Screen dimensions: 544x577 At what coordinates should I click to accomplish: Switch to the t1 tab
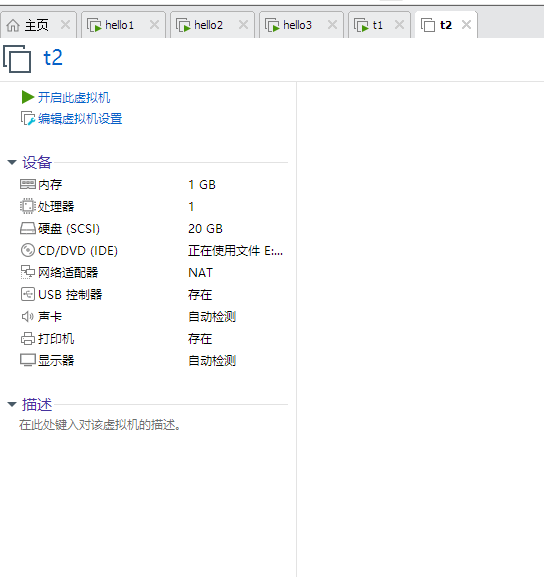point(378,25)
